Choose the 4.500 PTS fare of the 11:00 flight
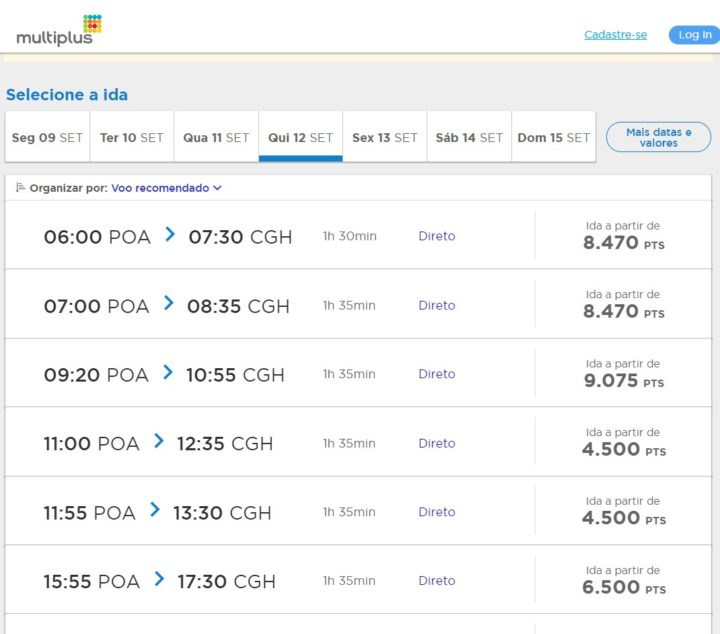 [624, 449]
